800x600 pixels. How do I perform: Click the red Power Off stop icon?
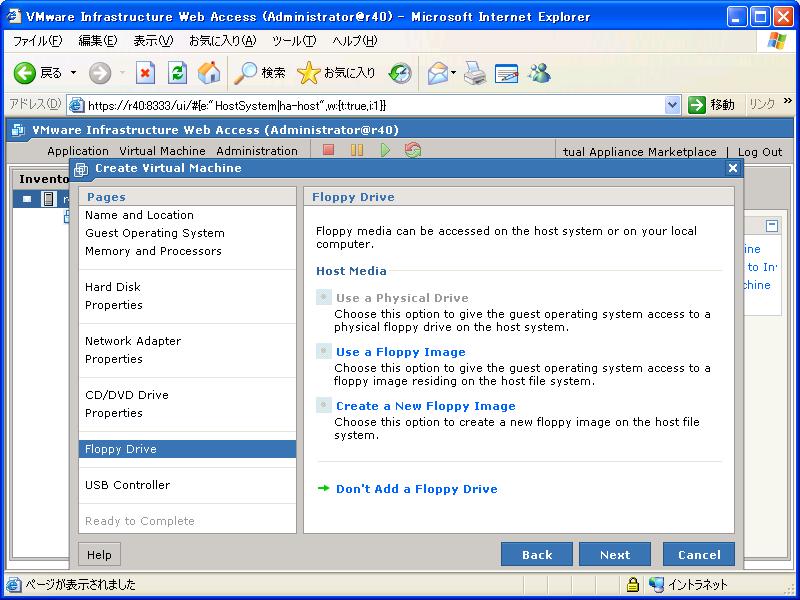(x=329, y=150)
